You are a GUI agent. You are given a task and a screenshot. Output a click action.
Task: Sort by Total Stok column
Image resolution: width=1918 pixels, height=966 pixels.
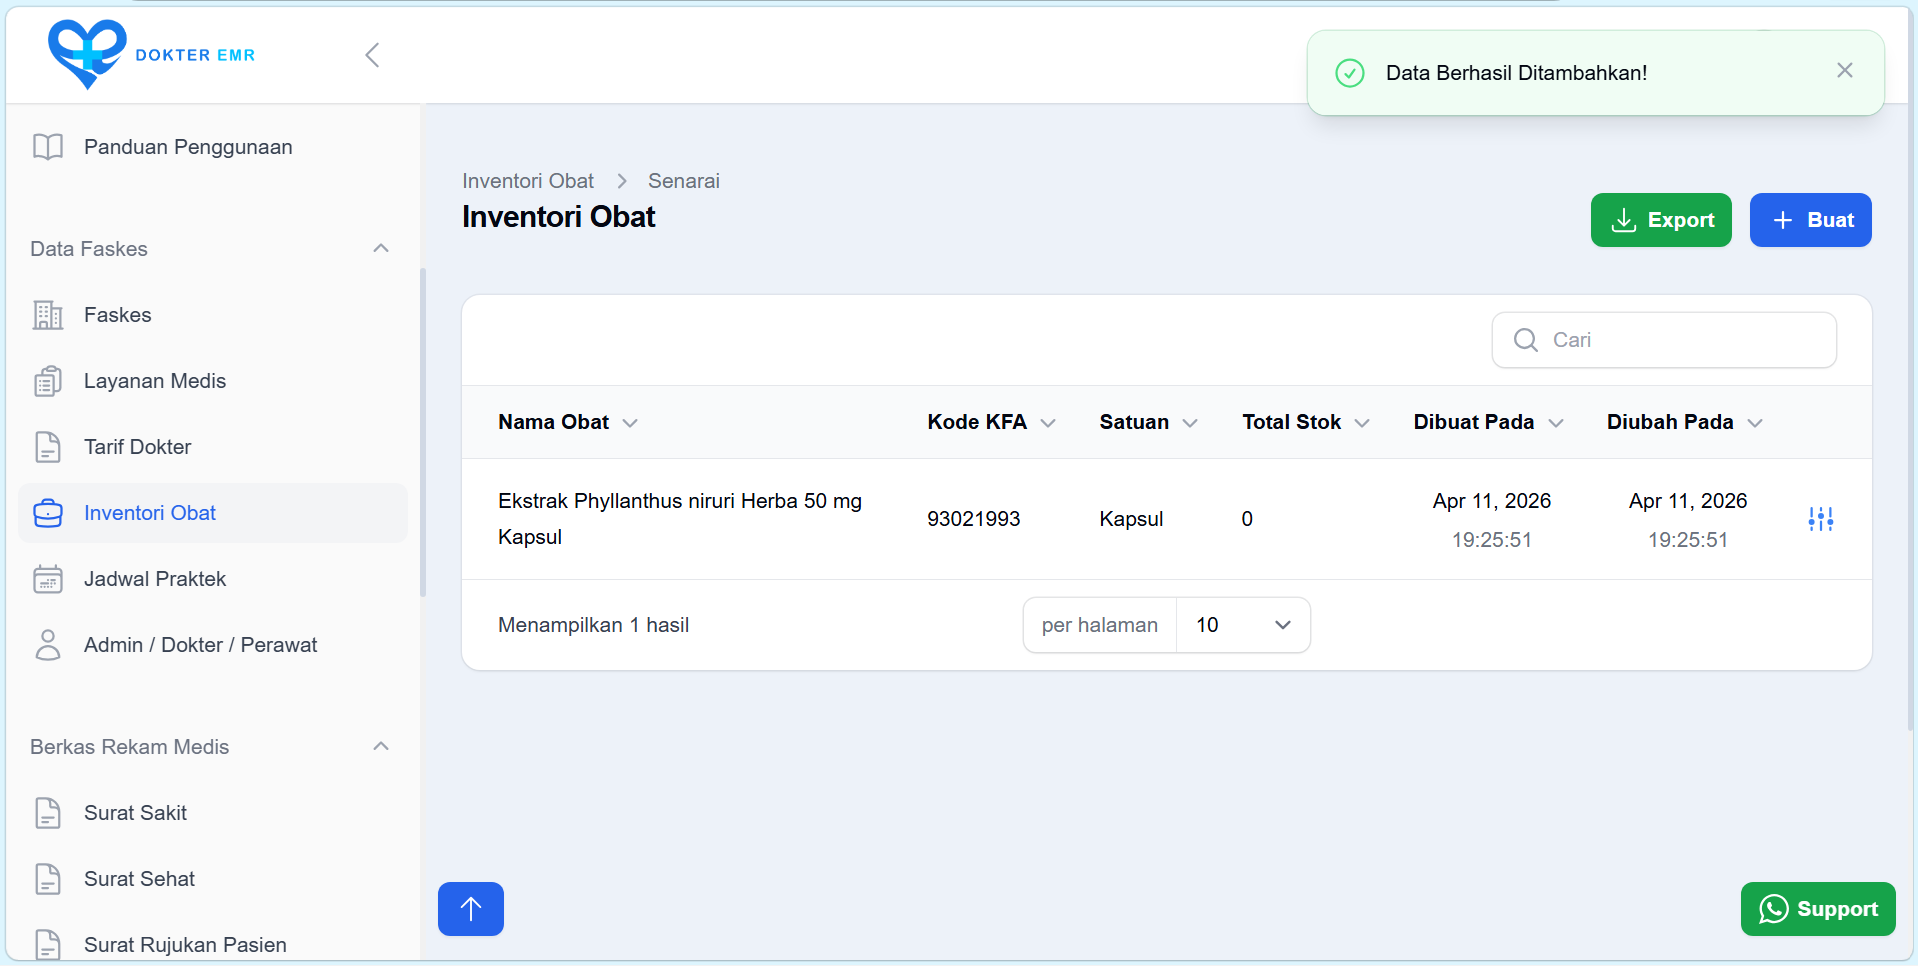1305,422
